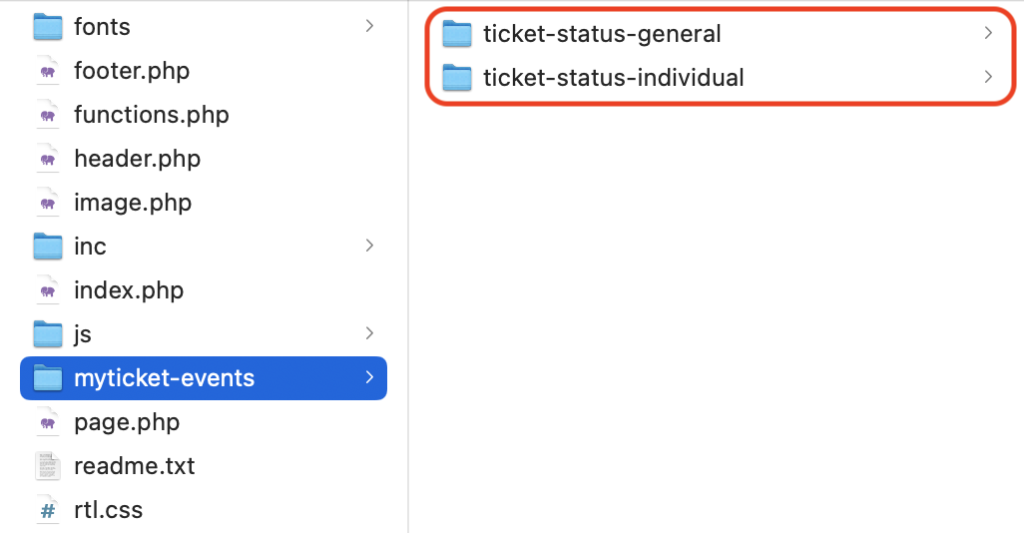Expand the ticket-status-individual chevron

pyautogui.click(x=988, y=77)
